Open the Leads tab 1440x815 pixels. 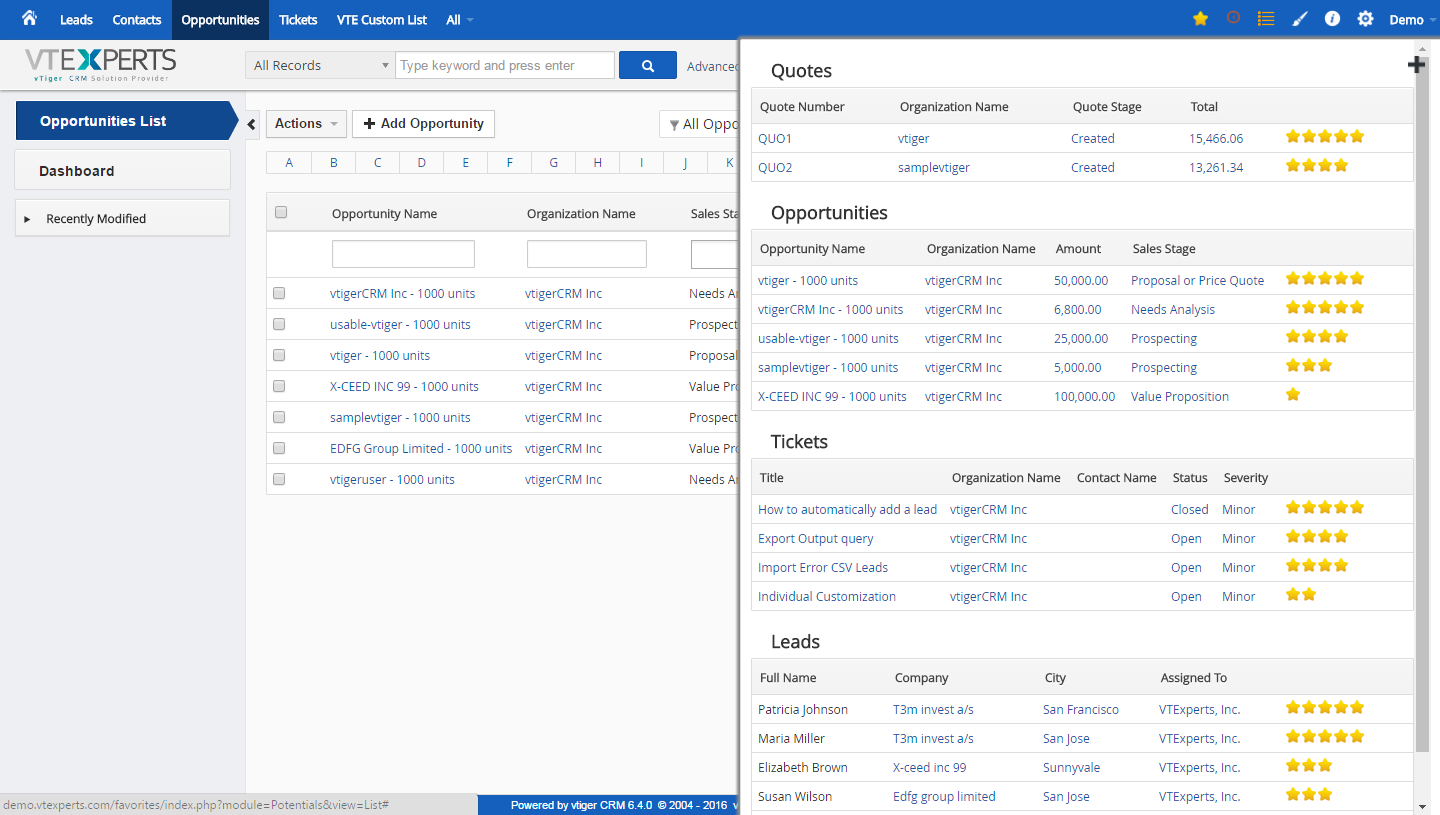(x=76, y=20)
